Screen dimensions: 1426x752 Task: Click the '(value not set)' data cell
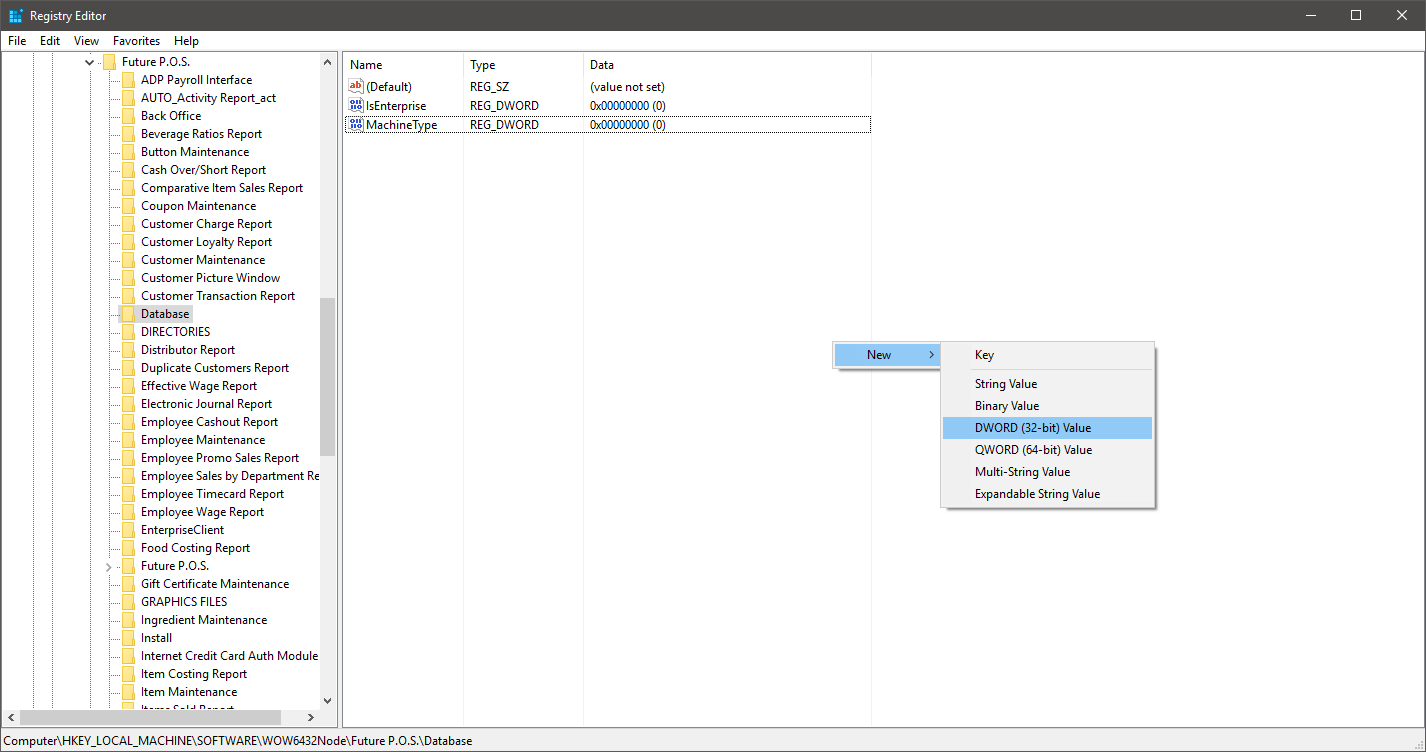pos(627,87)
